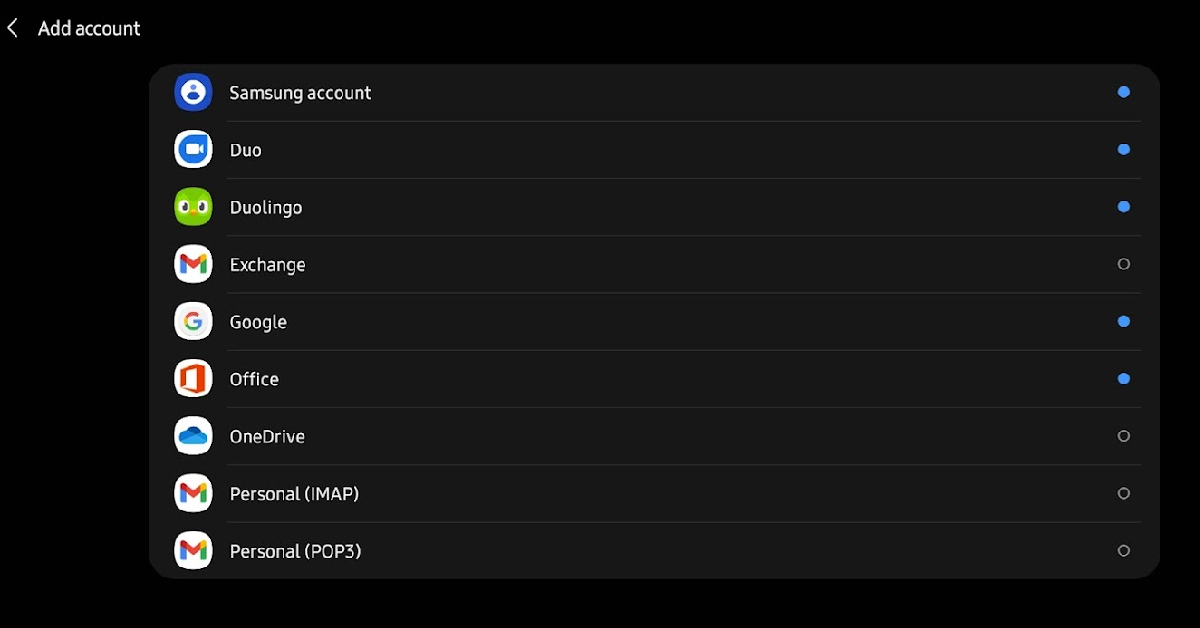
Task: Select the Duolingo account option
Action: pyautogui.click(x=654, y=207)
